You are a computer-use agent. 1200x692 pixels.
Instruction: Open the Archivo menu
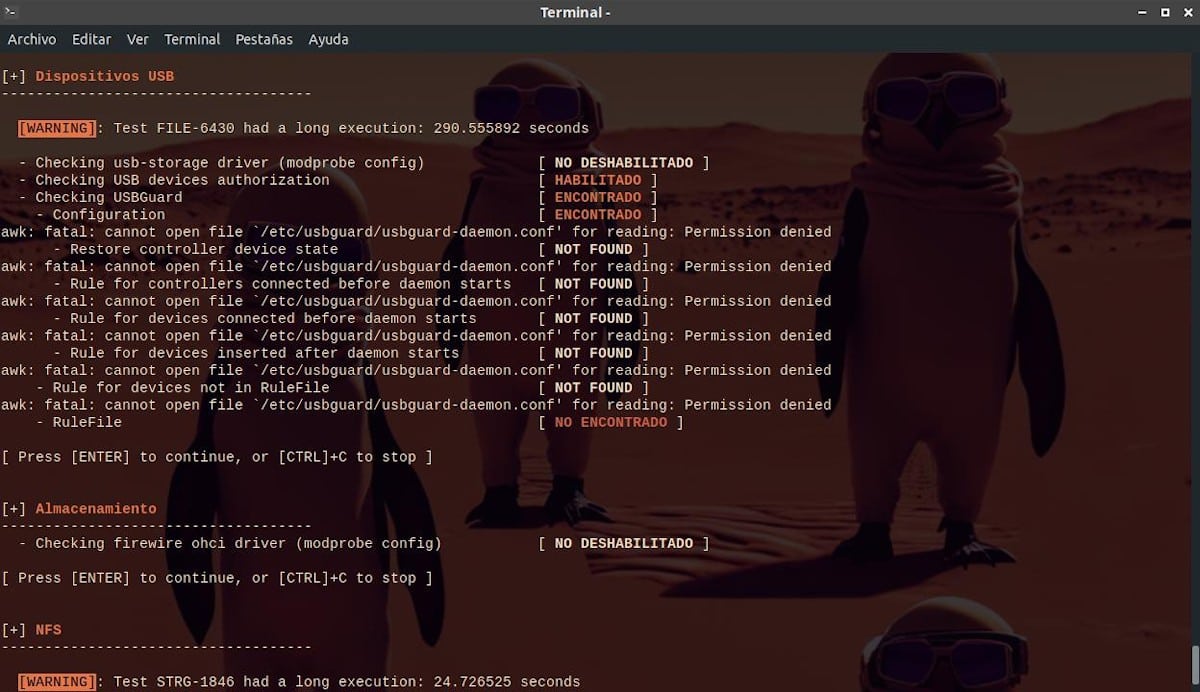click(x=32, y=39)
